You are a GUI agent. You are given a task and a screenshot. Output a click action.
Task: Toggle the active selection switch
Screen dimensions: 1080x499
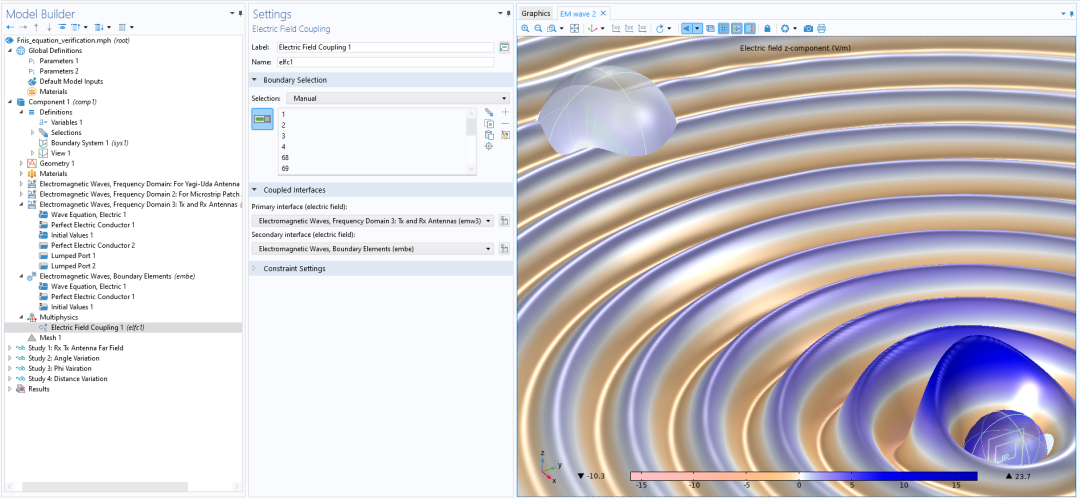click(262, 119)
